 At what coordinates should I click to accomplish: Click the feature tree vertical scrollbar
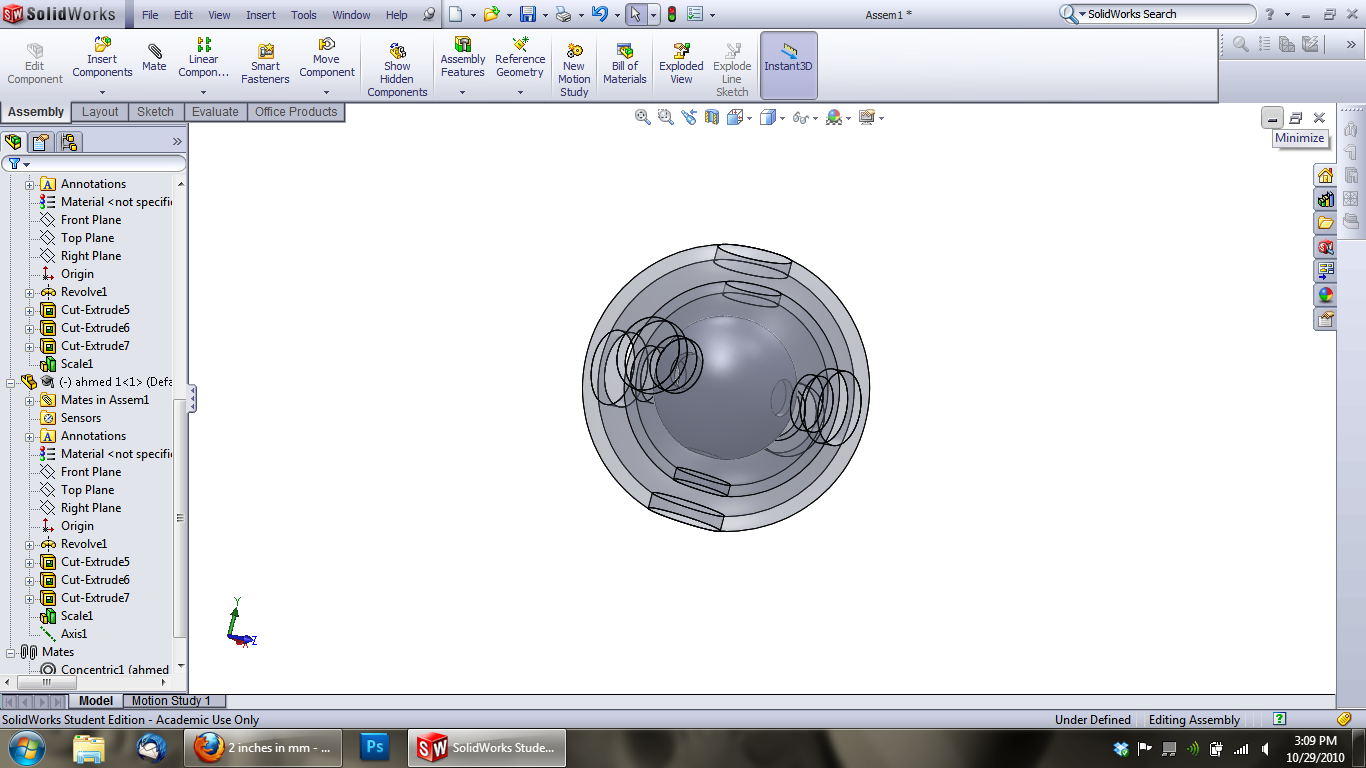pyautogui.click(x=181, y=518)
